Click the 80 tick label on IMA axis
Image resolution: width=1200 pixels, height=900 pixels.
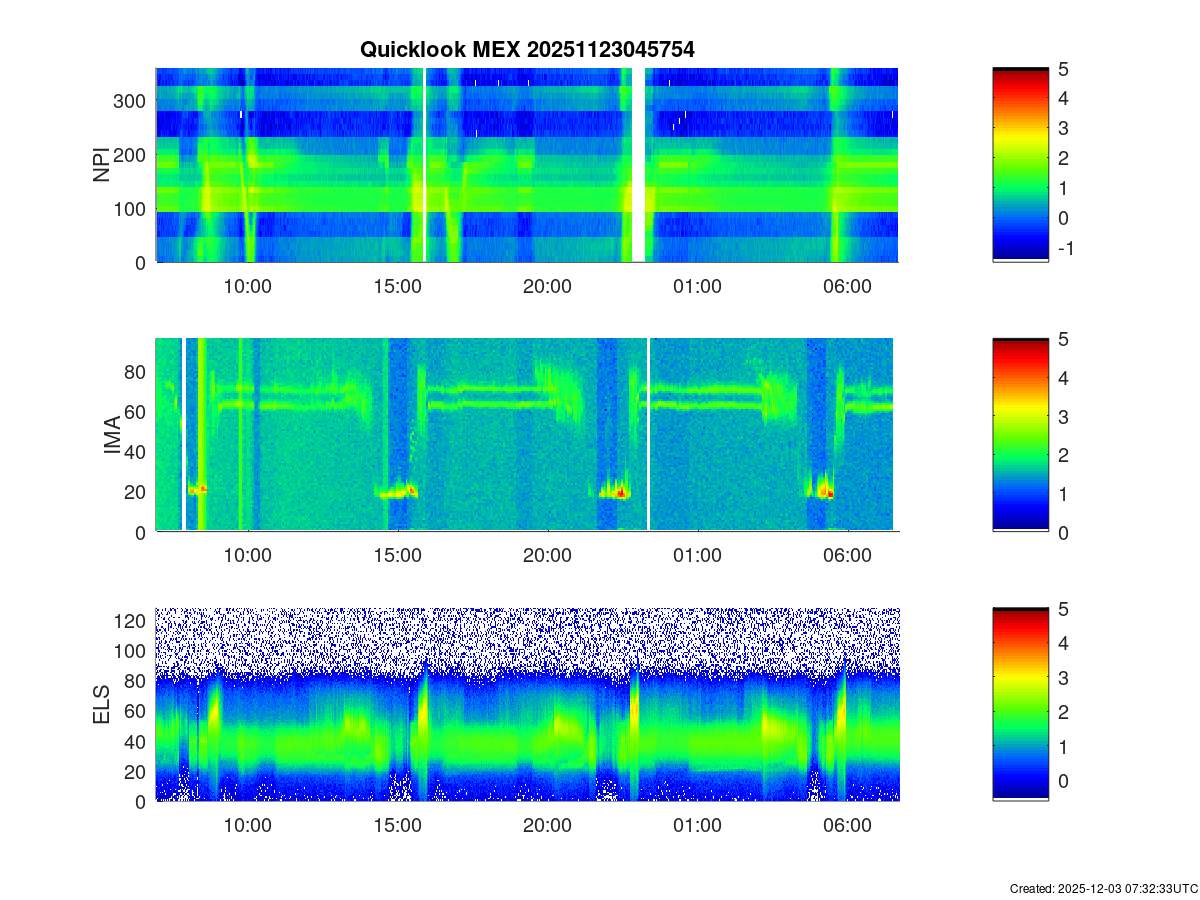136,372
